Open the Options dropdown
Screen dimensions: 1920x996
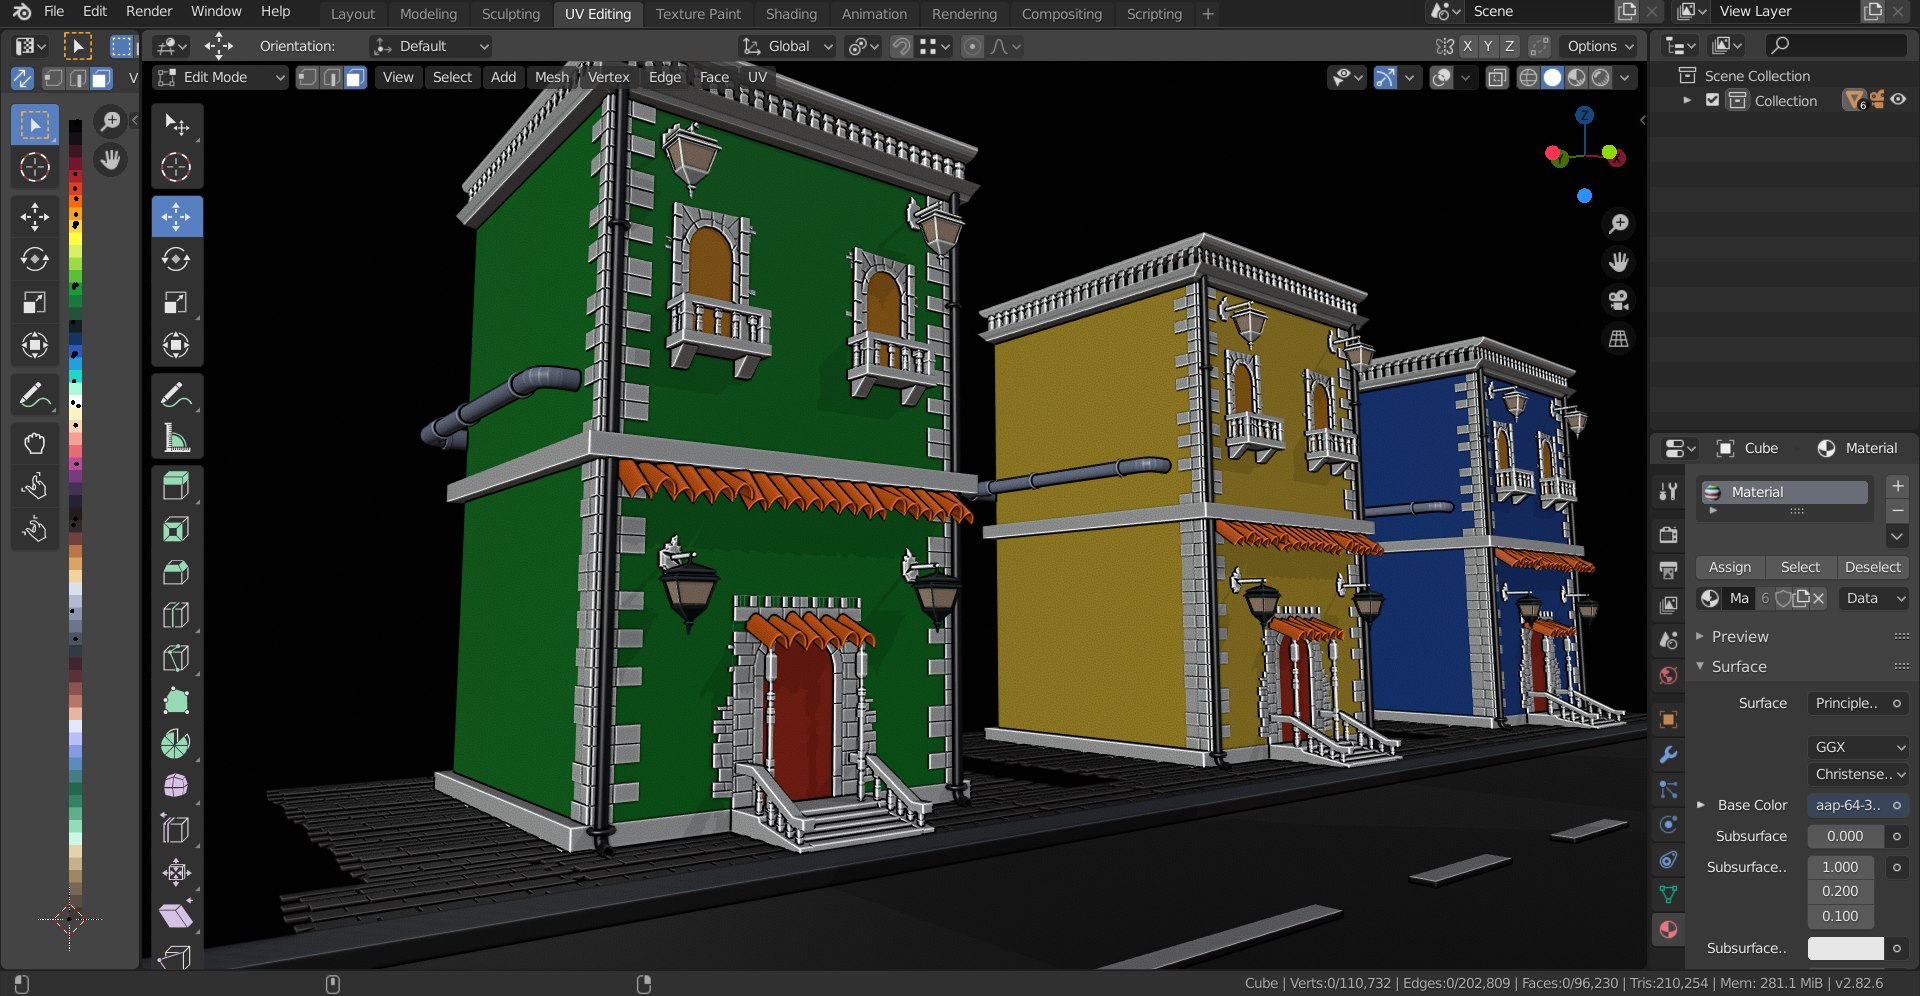1600,46
